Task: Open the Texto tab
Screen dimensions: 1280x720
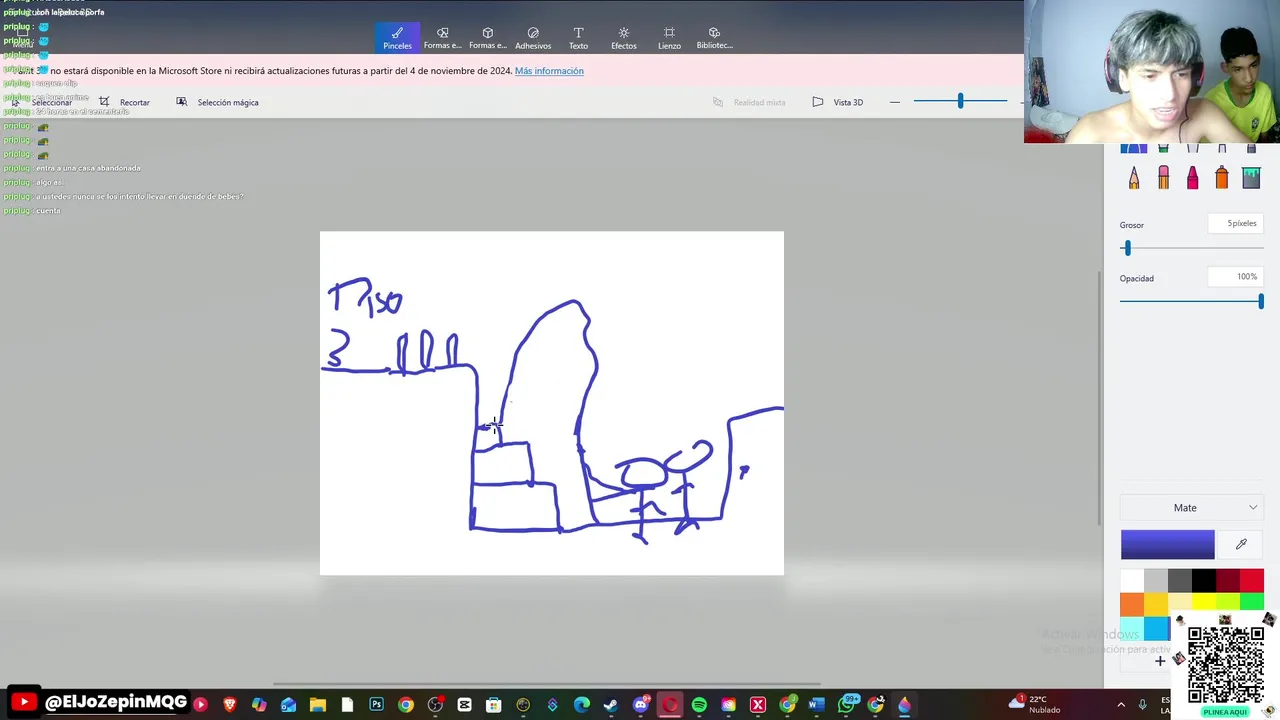Action: click(x=578, y=38)
